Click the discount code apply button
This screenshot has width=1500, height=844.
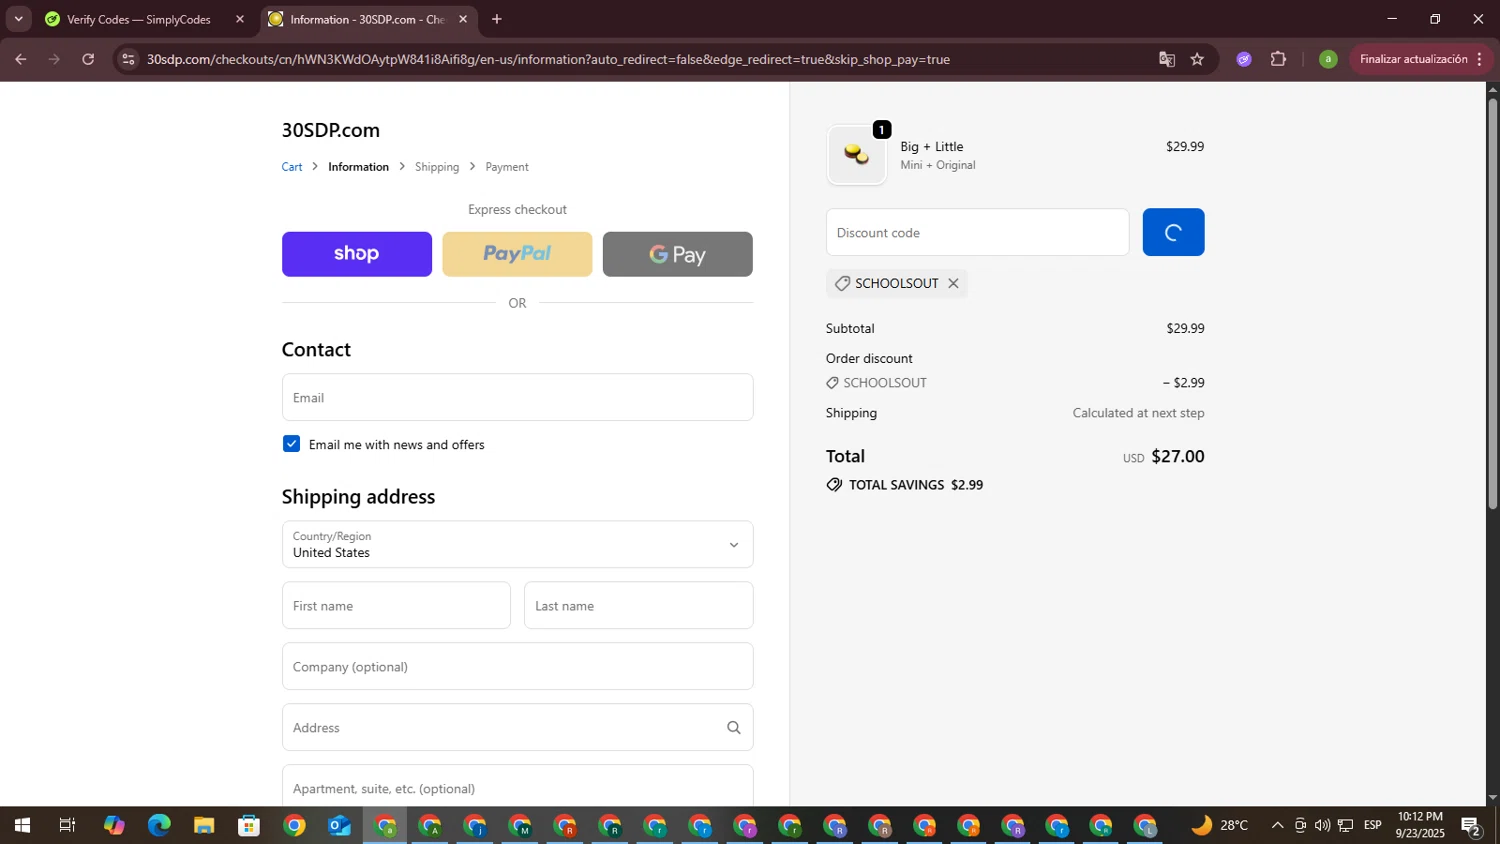pyautogui.click(x=1173, y=232)
